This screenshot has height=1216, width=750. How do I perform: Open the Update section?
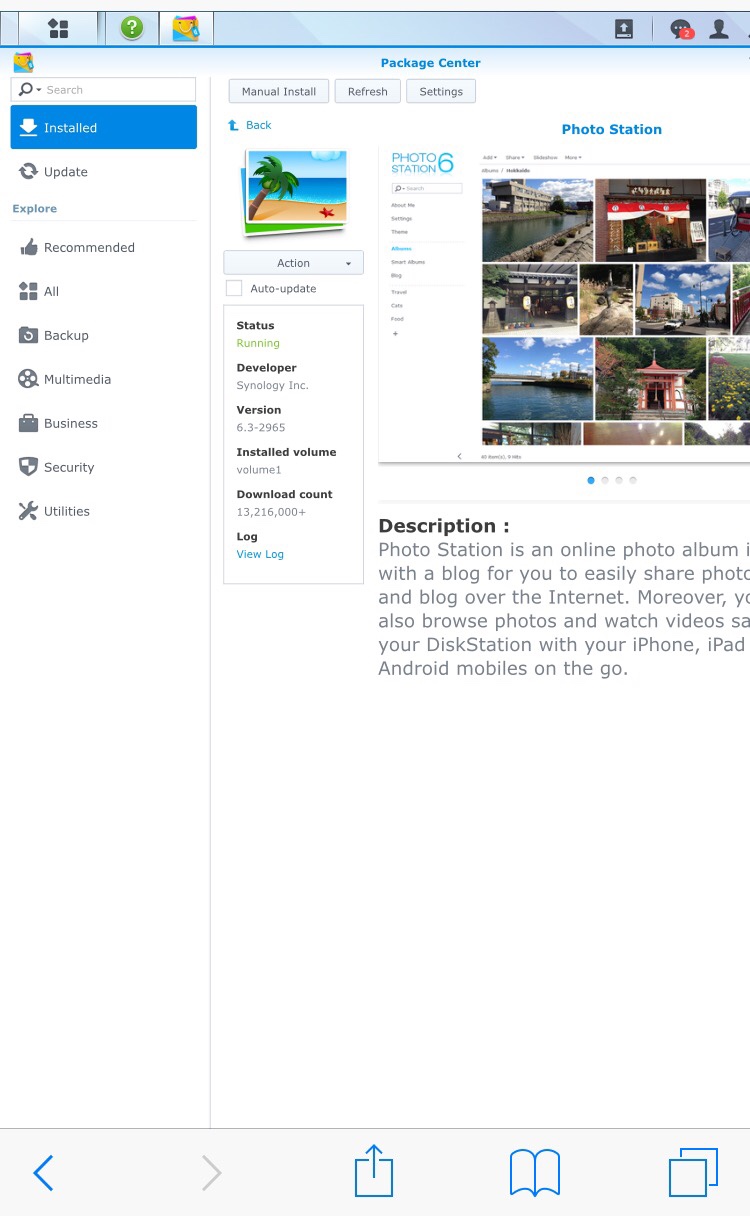103,172
